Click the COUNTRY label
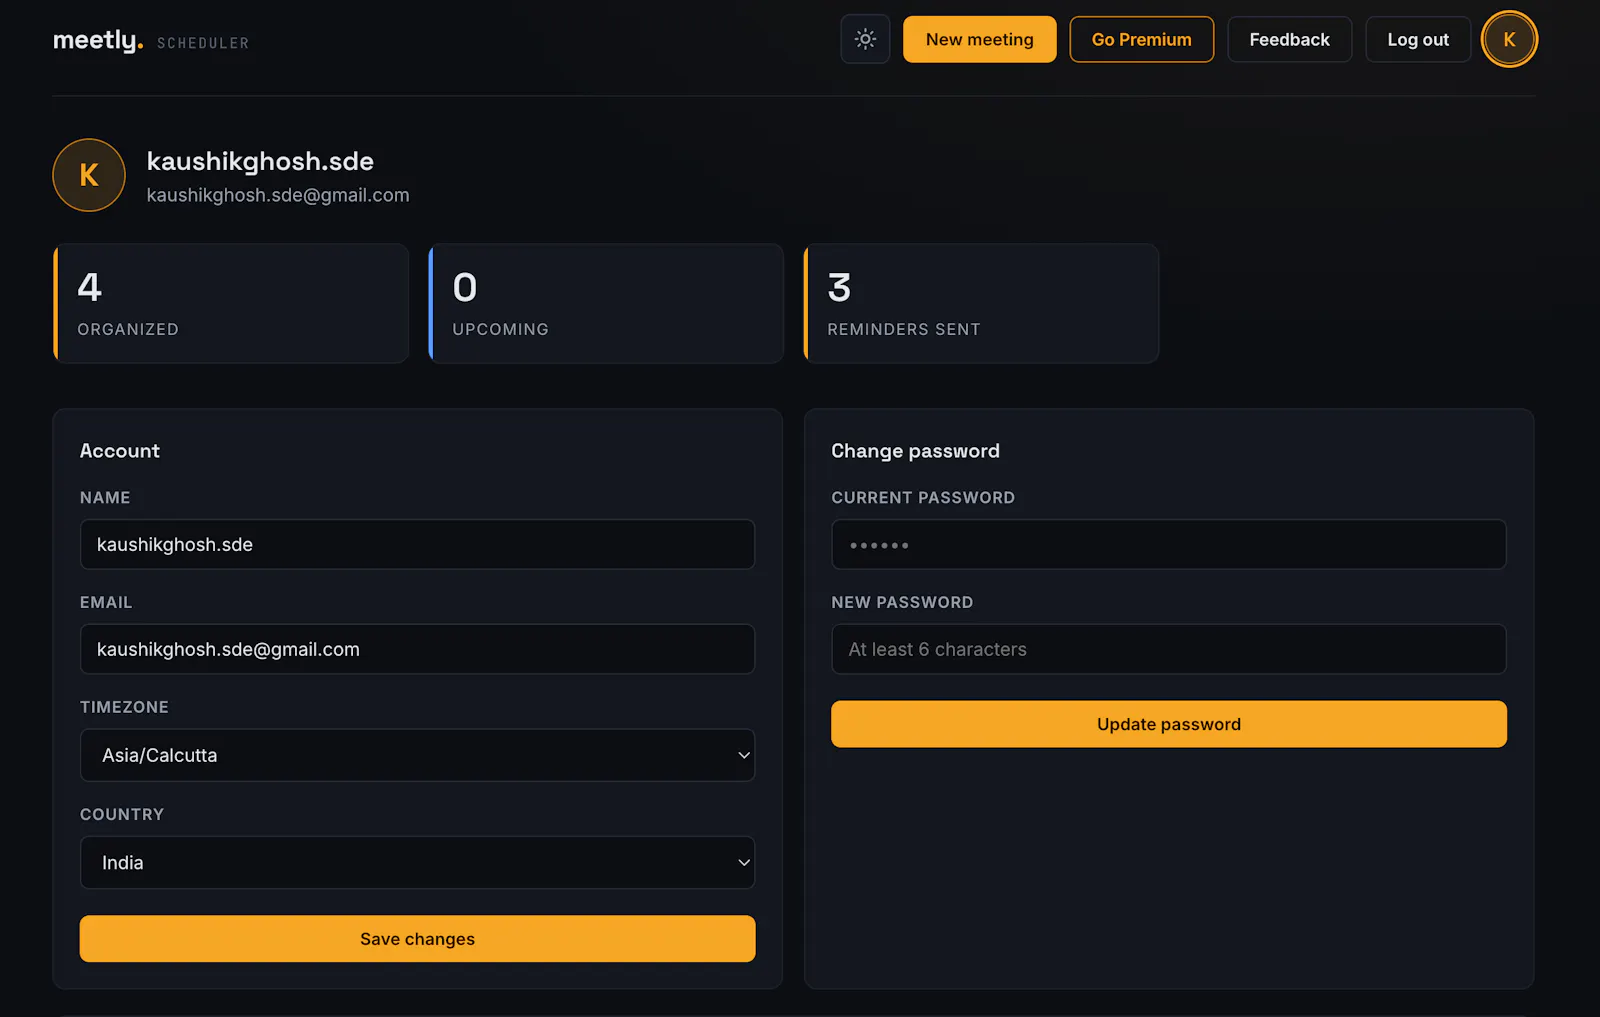1600x1017 pixels. click(122, 815)
